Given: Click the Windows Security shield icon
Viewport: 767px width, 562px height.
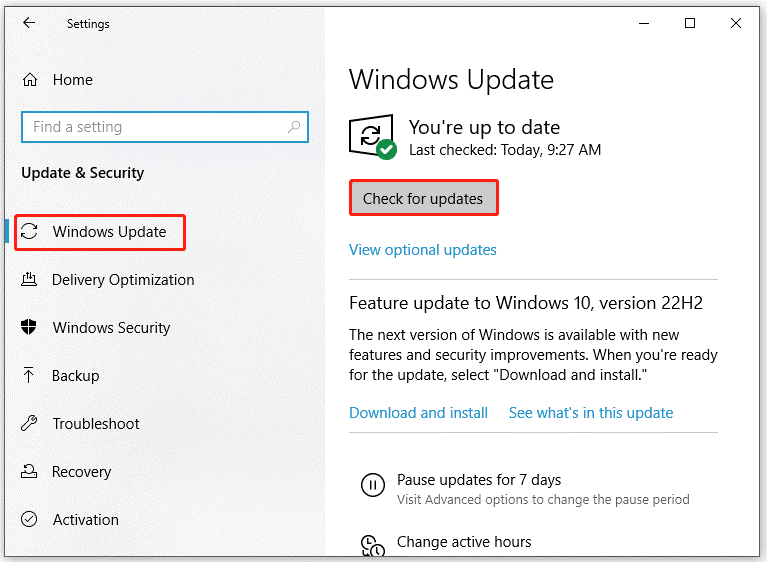Looking at the screenshot, I should 29,327.
